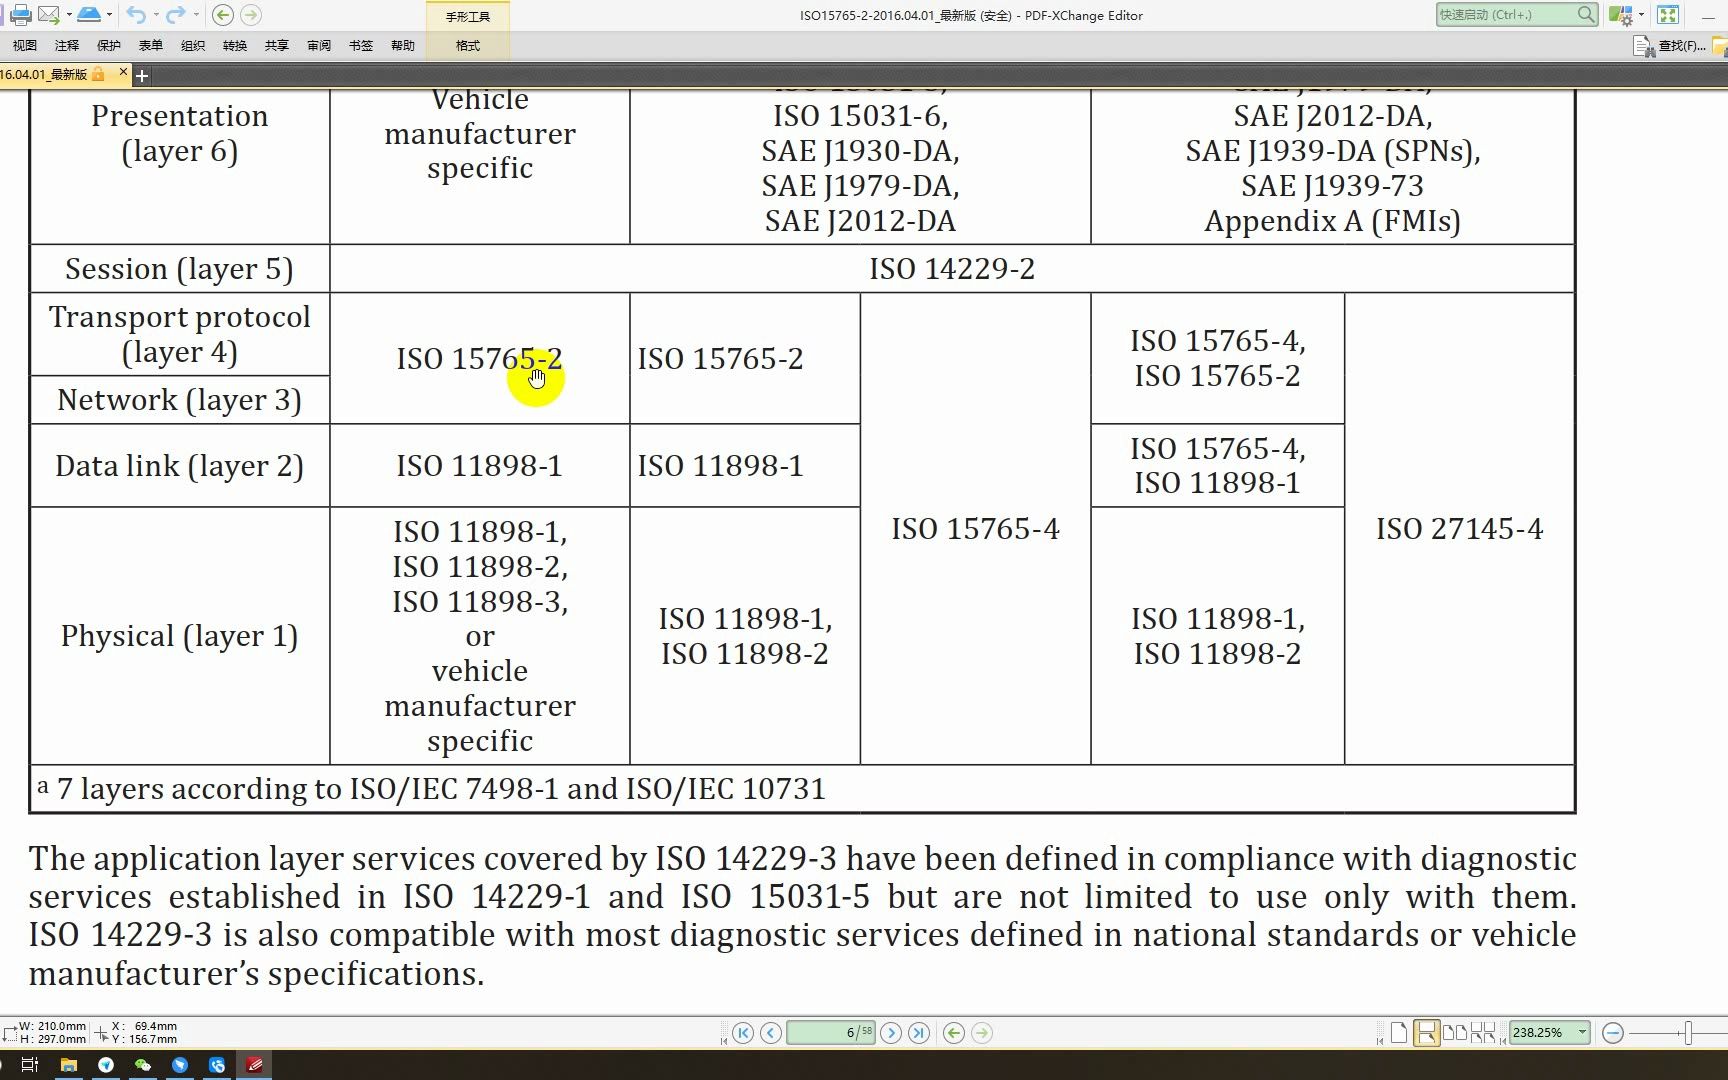Image resolution: width=1728 pixels, height=1080 pixels.
Task: Click the zoom slider handle
Action: 1688,1033
